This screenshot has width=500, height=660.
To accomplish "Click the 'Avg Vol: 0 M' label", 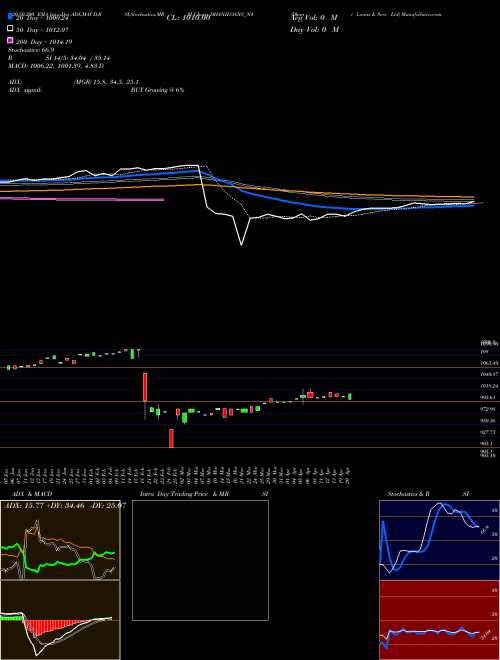I will click(314, 18).
